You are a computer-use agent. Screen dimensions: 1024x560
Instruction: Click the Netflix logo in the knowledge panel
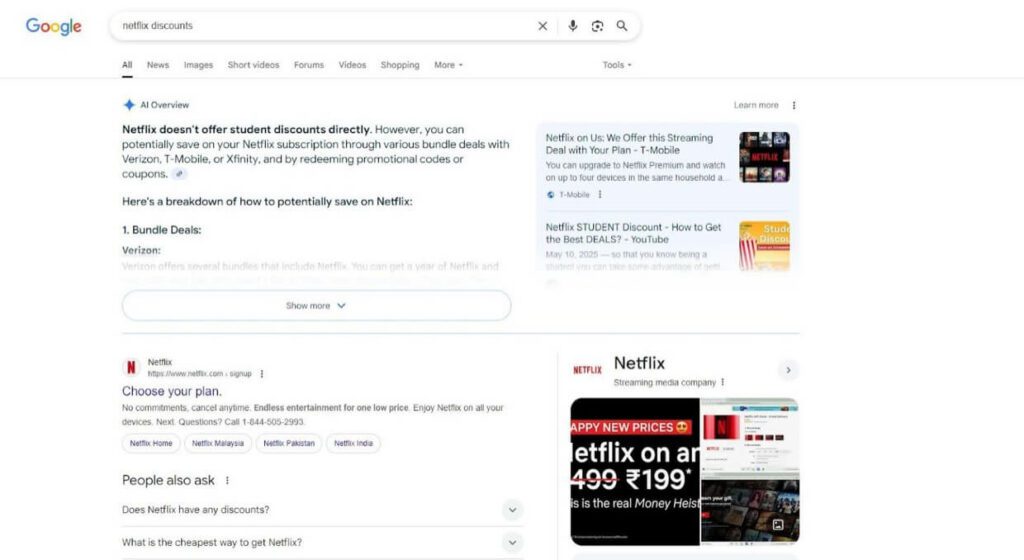pos(587,370)
